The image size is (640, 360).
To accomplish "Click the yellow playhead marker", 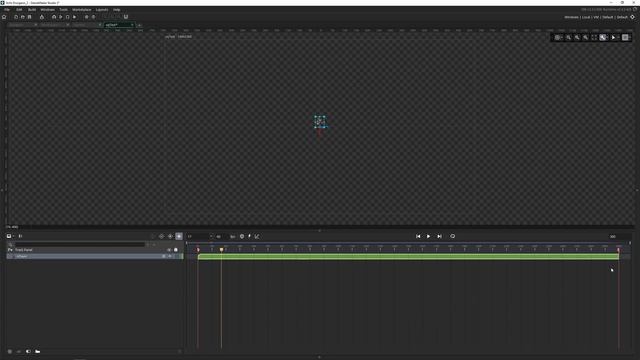I will click(x=222, y=249).
